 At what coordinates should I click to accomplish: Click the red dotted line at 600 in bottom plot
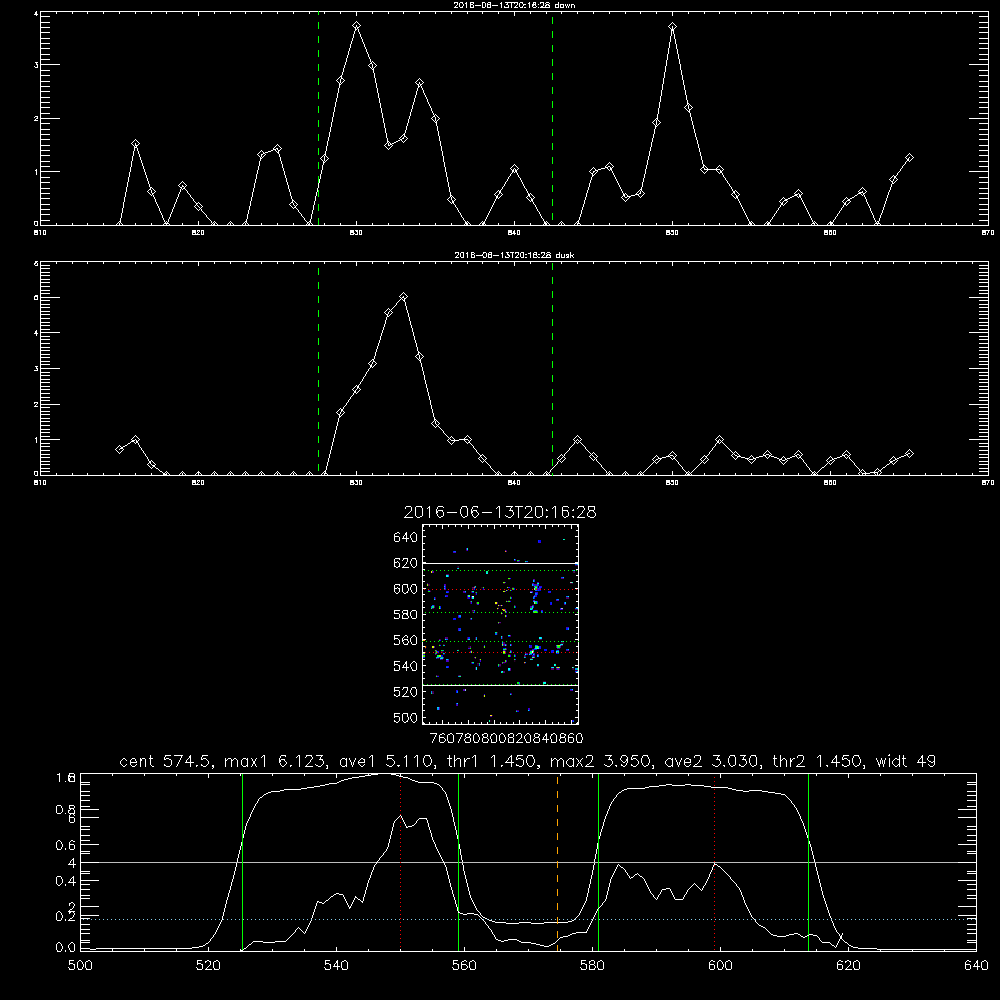(714, 862)
